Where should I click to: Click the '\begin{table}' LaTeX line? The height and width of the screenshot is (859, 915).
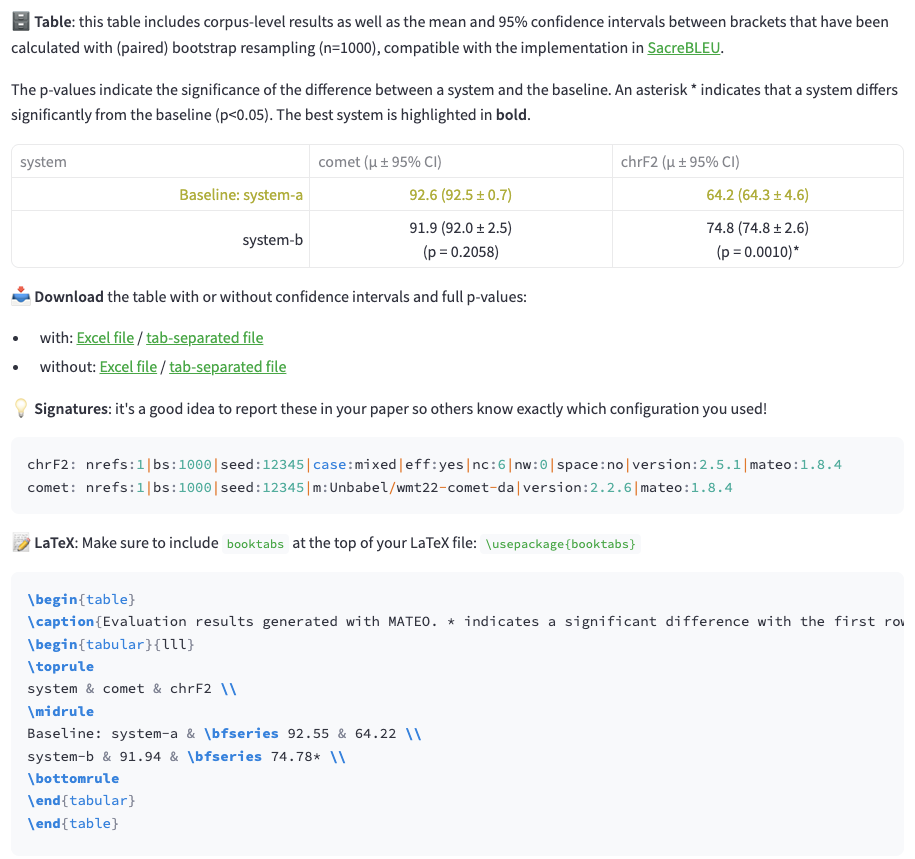[x=81, y=599]
